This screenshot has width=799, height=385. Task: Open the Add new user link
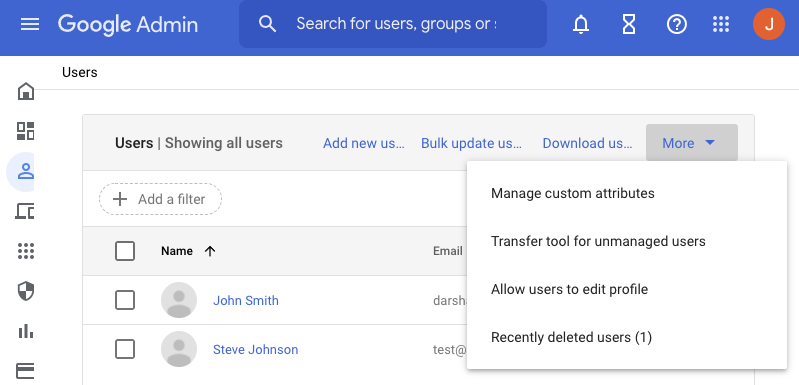point(364,143)
